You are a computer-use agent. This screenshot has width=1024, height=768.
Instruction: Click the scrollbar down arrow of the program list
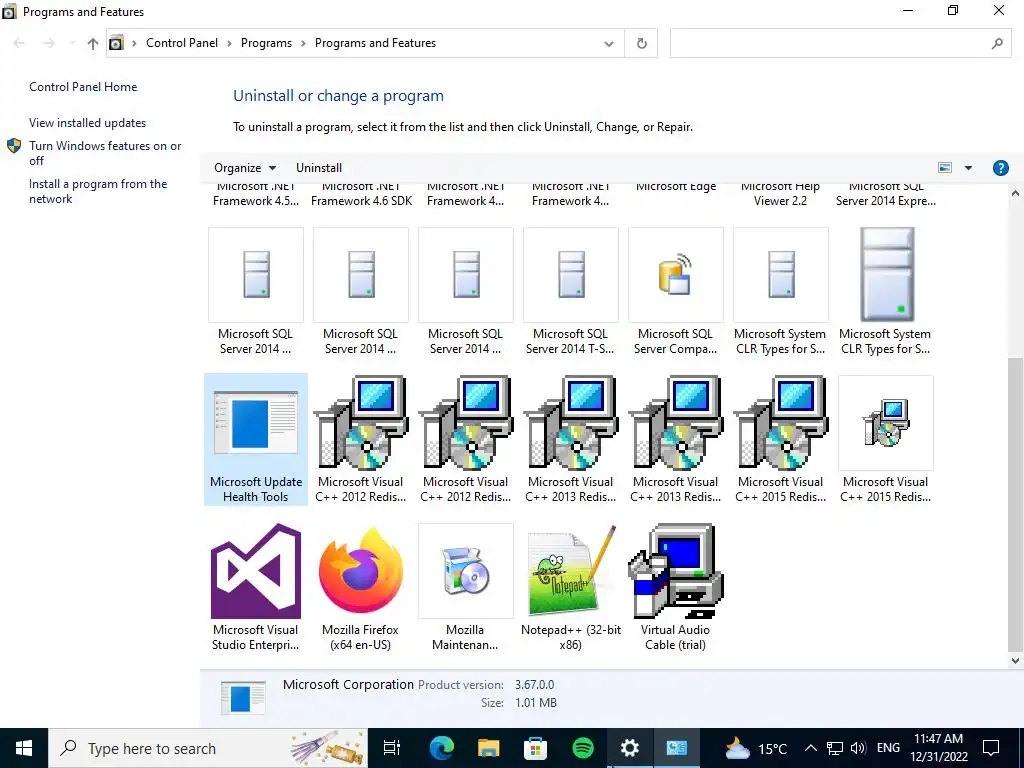coord(1015,660)
